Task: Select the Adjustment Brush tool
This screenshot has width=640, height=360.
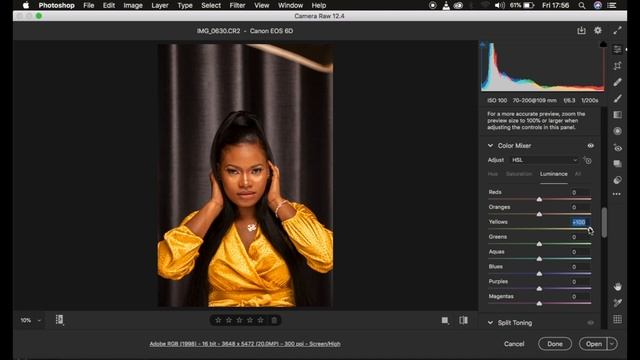Action: [618, 98]
